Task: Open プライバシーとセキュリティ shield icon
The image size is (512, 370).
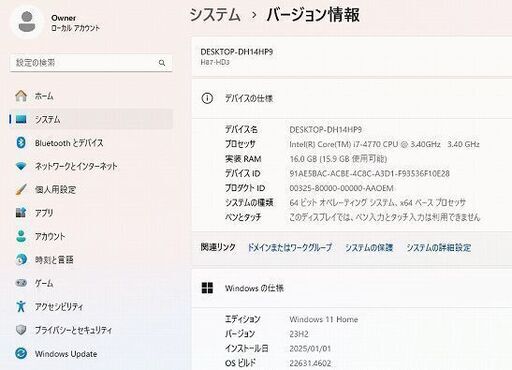Action: 21,330
